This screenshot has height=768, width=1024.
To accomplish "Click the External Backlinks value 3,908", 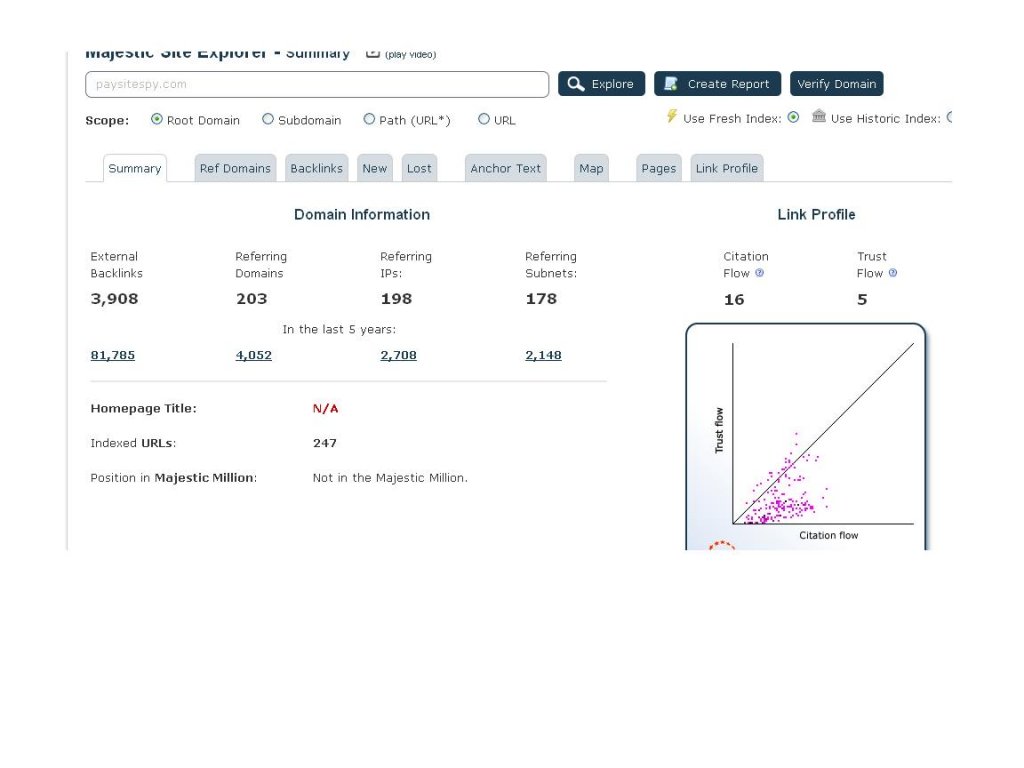I will [114, 299].
